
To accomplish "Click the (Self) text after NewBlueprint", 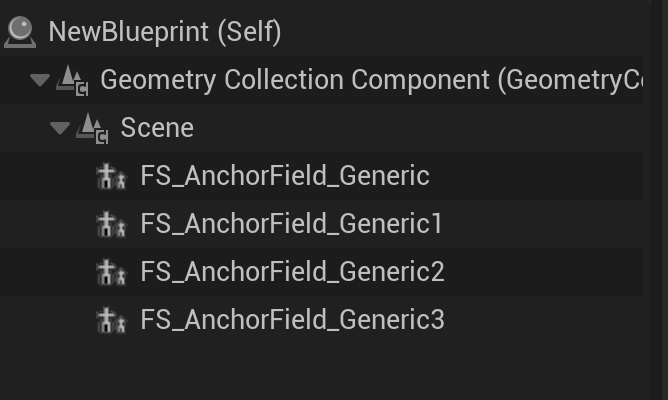I will pos(244,32).
